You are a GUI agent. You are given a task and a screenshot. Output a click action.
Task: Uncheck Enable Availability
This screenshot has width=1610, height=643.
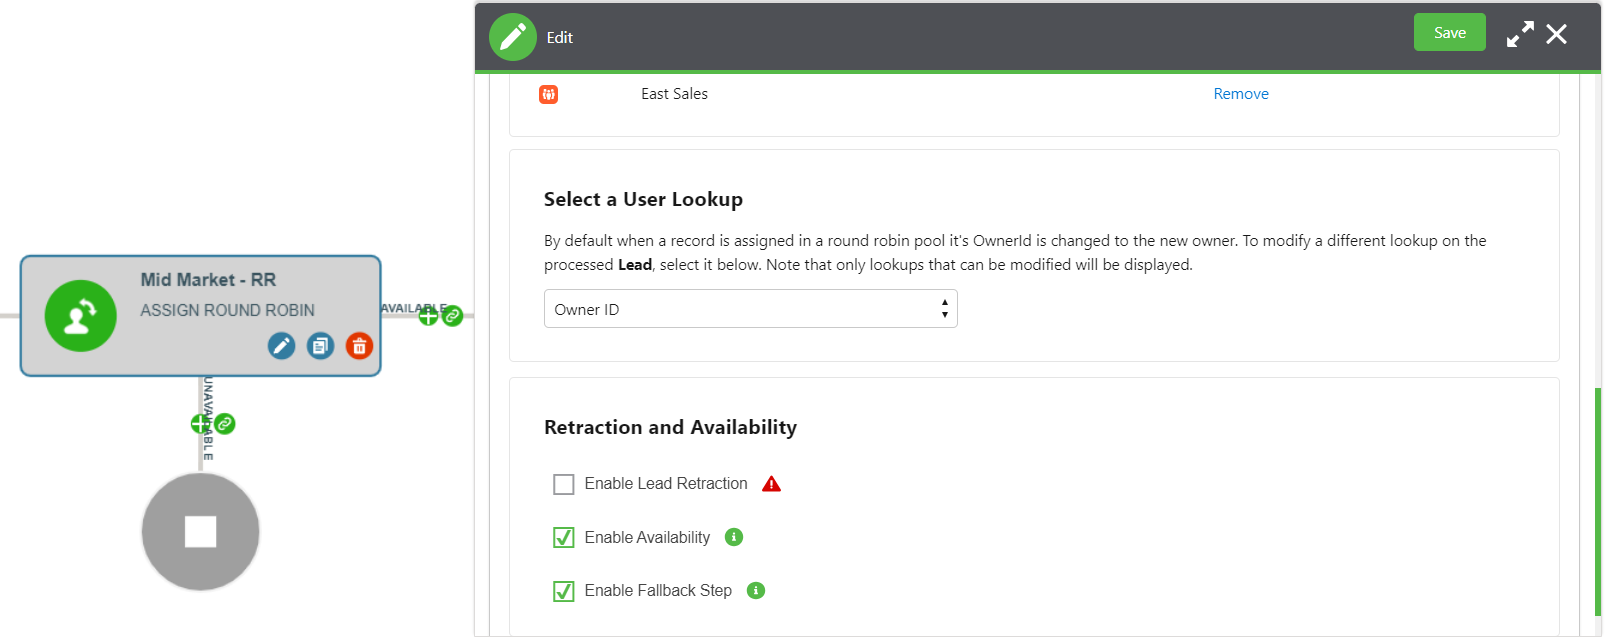[x=564, y=537]
